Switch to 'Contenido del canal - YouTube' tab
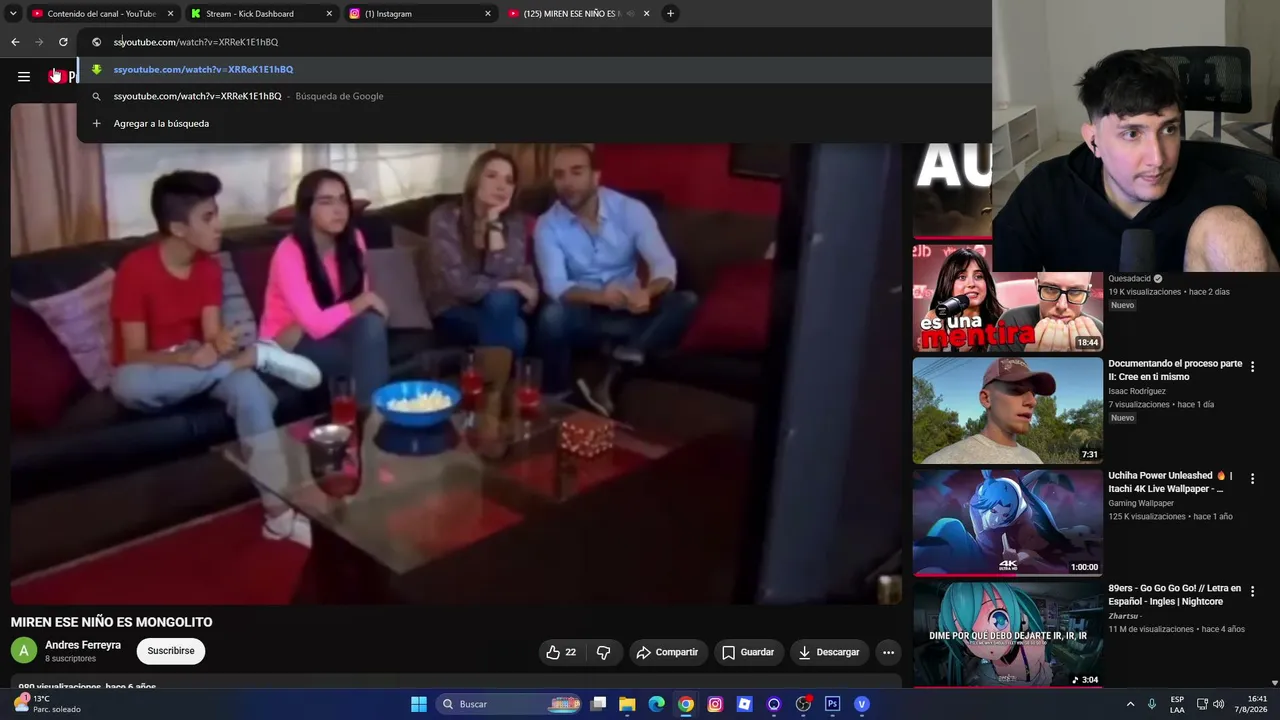Viewport: 1280px width, 720px height. pos(102,14)
